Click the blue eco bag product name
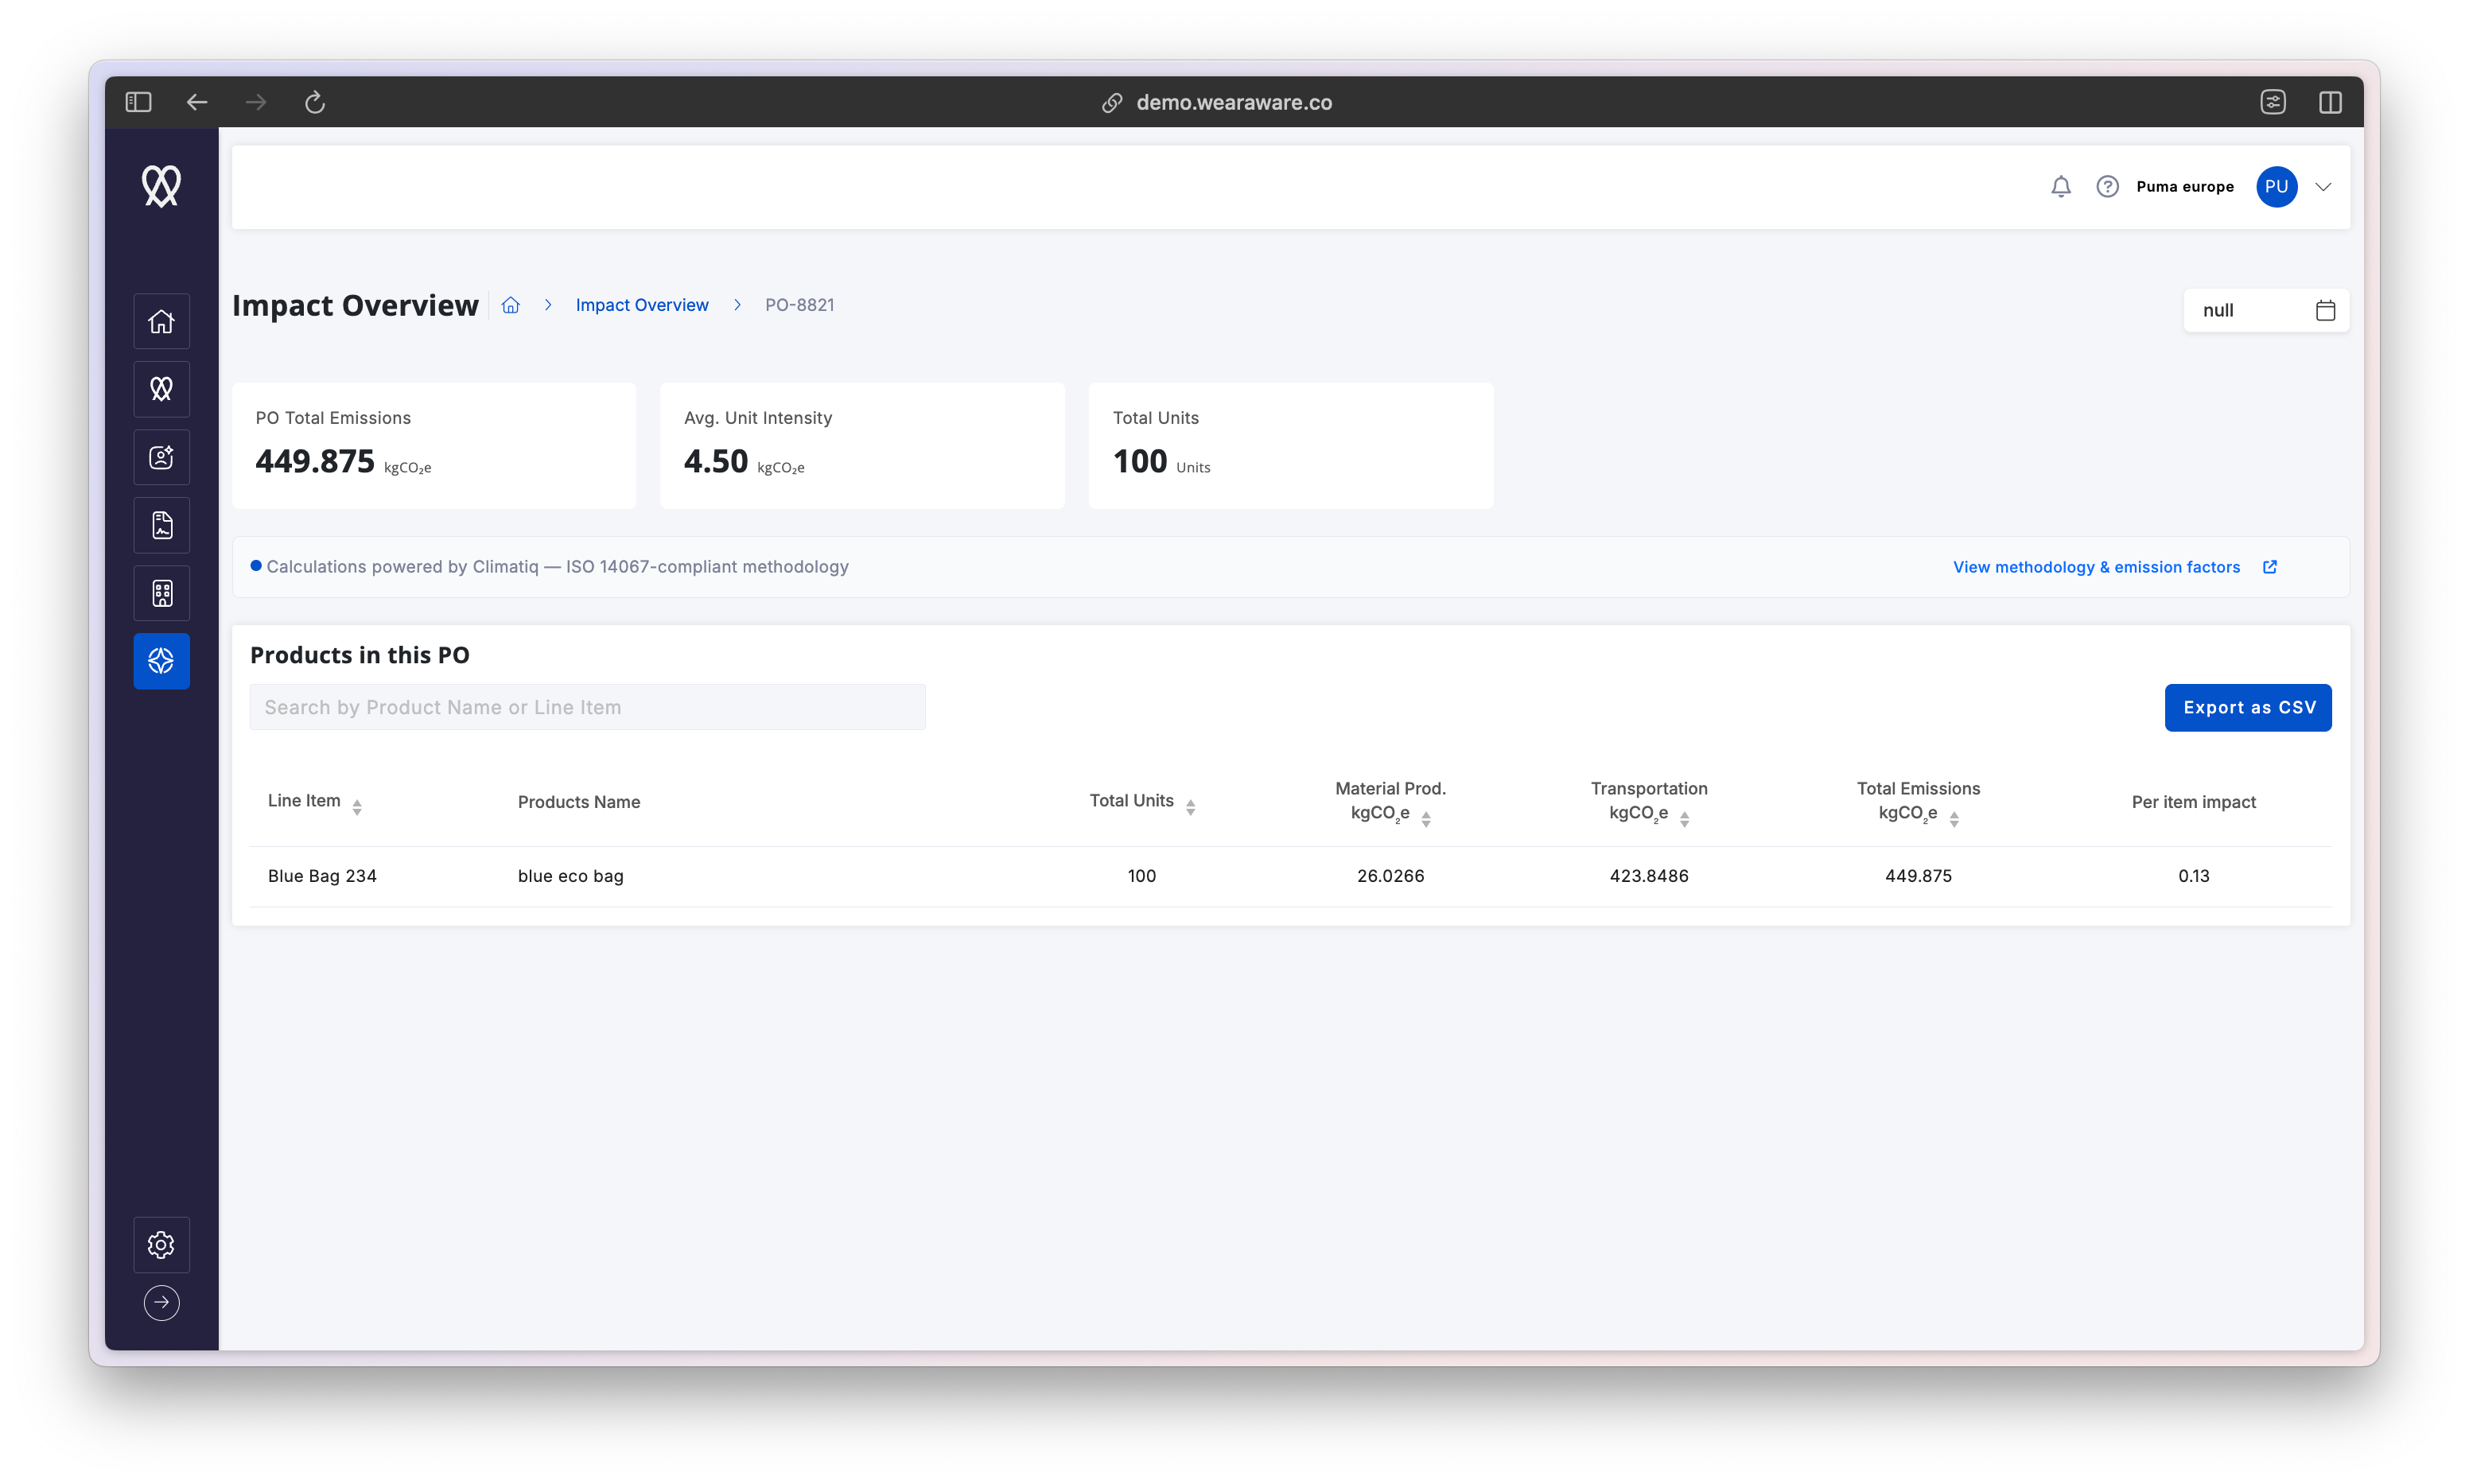 570,876
